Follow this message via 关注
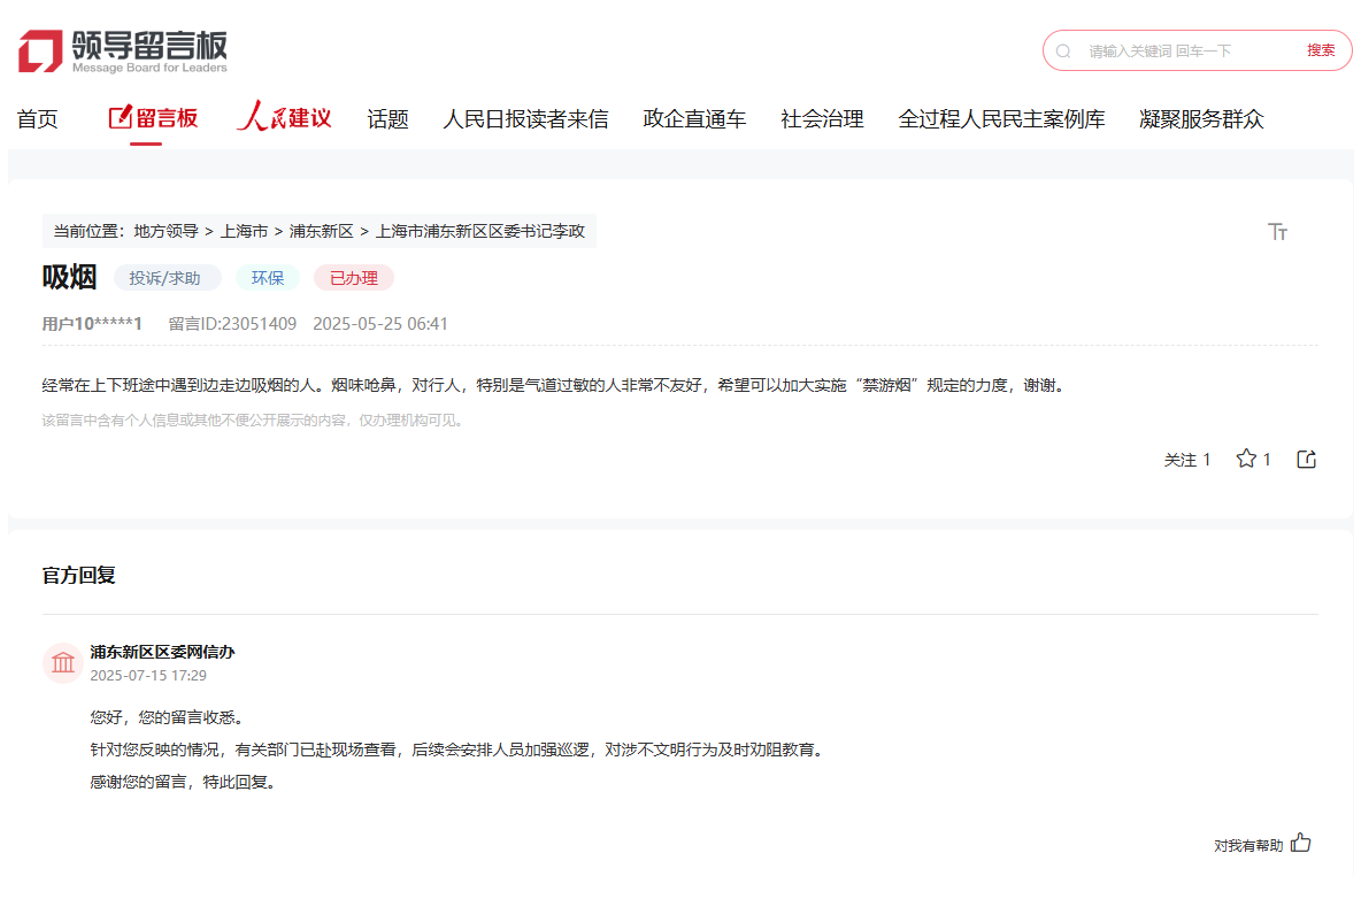Image resolution: width=1354 pixels, height=900 pixels. [x=1186, y=460]
